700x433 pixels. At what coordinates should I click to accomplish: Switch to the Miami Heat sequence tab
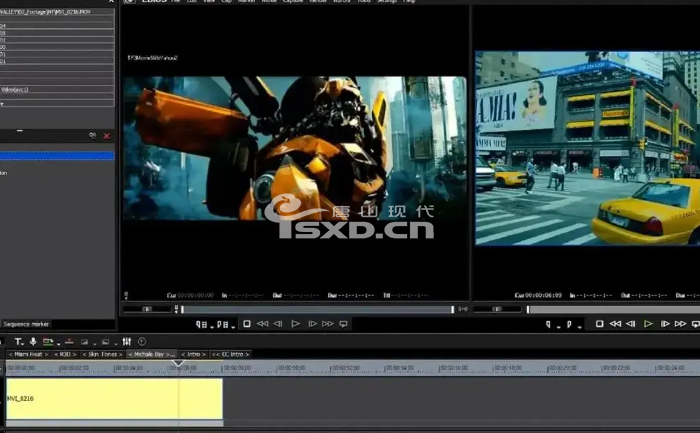click(28, 354)
